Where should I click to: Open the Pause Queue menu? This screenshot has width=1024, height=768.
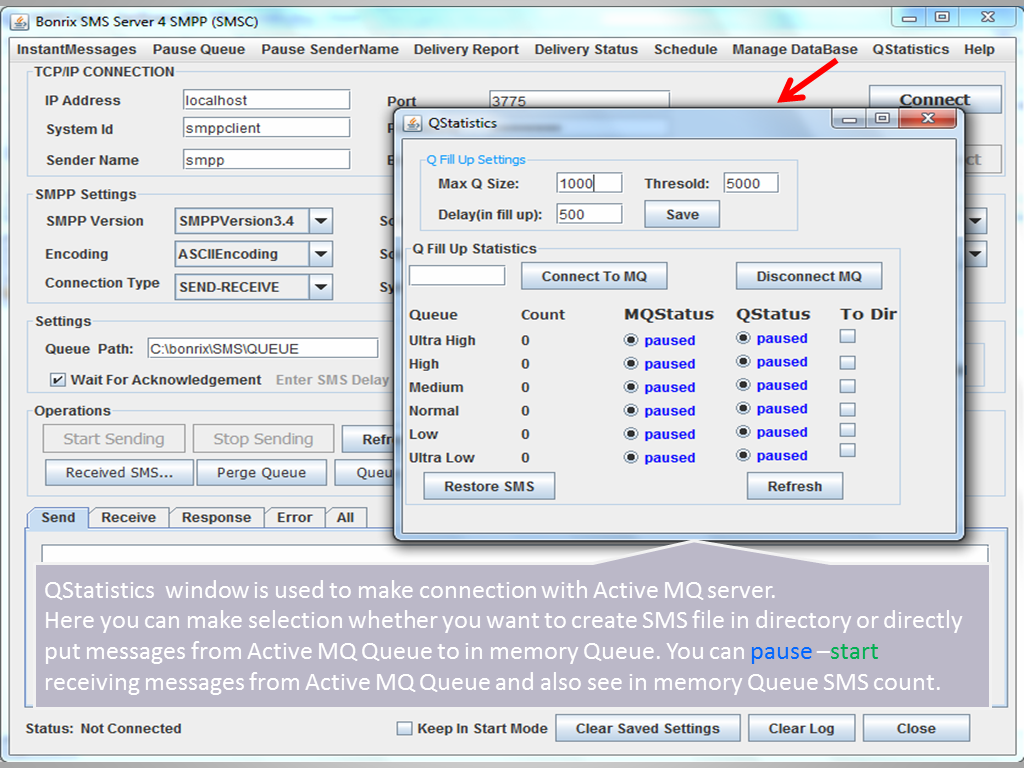[x=199, y=50]
